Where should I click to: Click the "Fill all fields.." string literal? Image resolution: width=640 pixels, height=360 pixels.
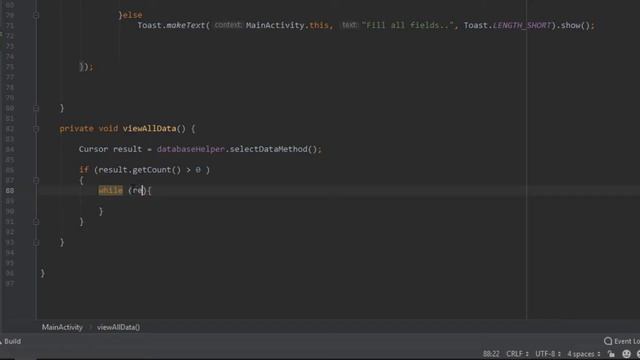tap(407, 25)
